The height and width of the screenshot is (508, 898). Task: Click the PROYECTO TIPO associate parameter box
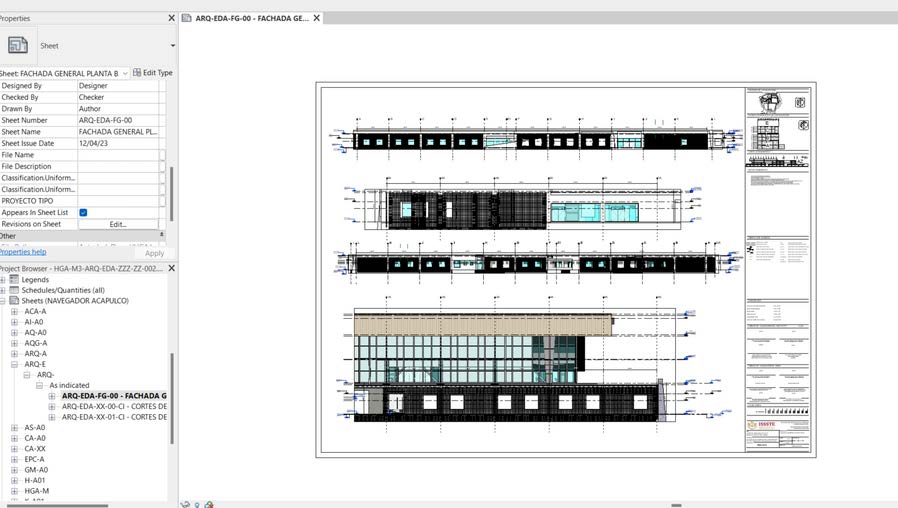162,201
